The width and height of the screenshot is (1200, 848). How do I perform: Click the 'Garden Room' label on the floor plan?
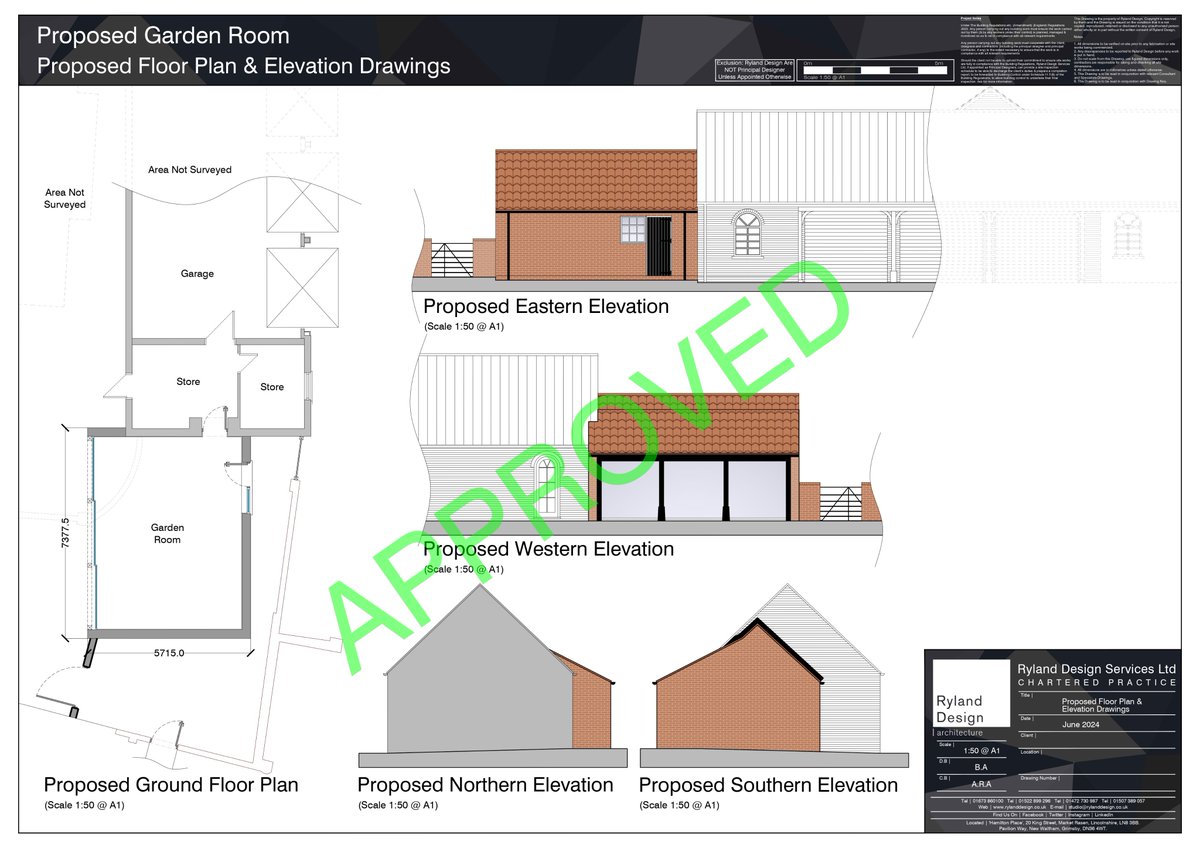[167, 533]
